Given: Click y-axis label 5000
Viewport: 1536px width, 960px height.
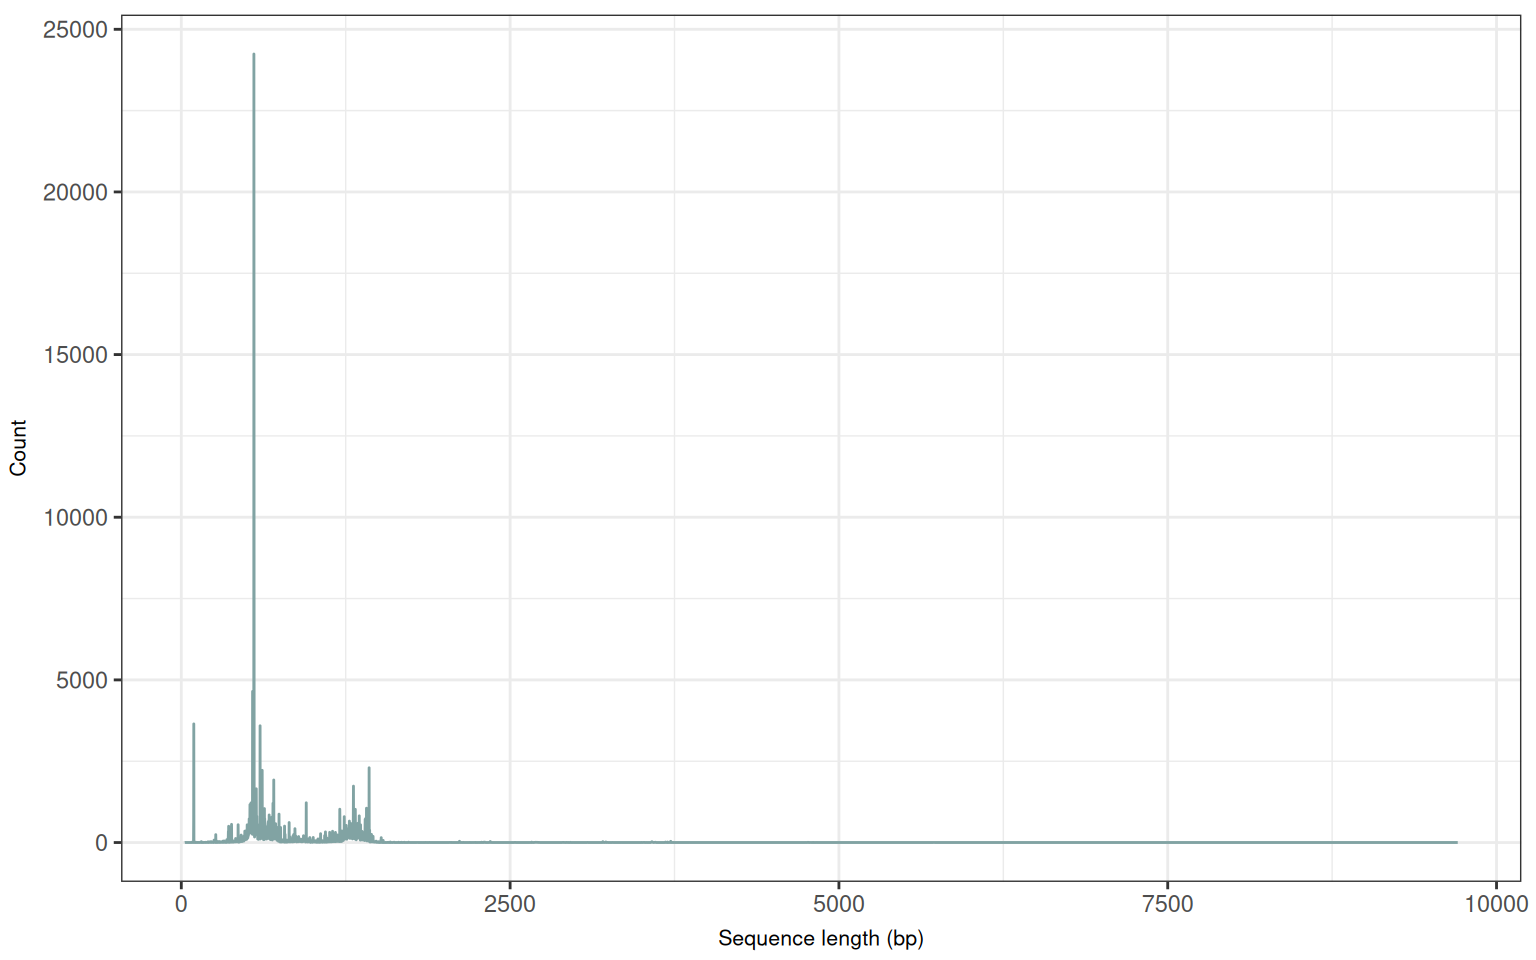Looking at the screenshot, I should [x=81, y=680].
